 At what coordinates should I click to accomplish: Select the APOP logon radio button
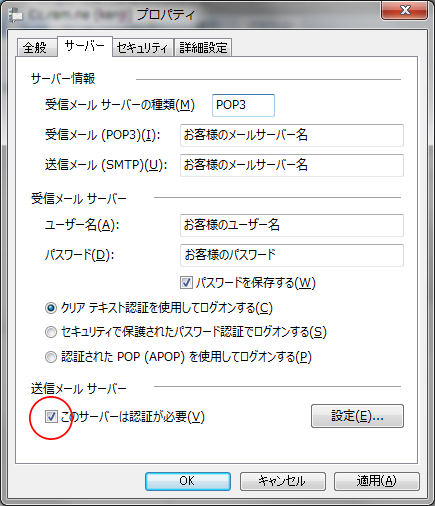coord(51,357)
